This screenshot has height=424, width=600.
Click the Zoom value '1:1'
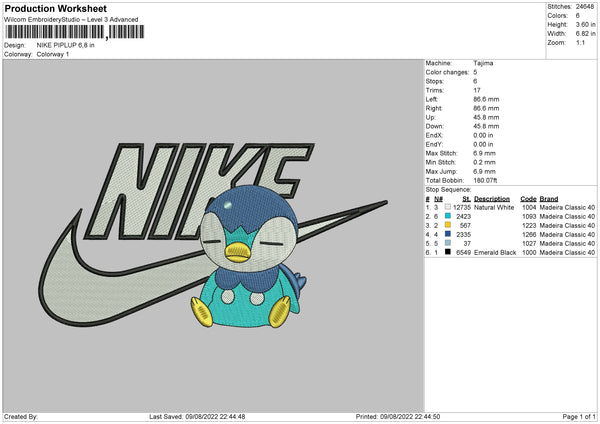tap(580, 42)
